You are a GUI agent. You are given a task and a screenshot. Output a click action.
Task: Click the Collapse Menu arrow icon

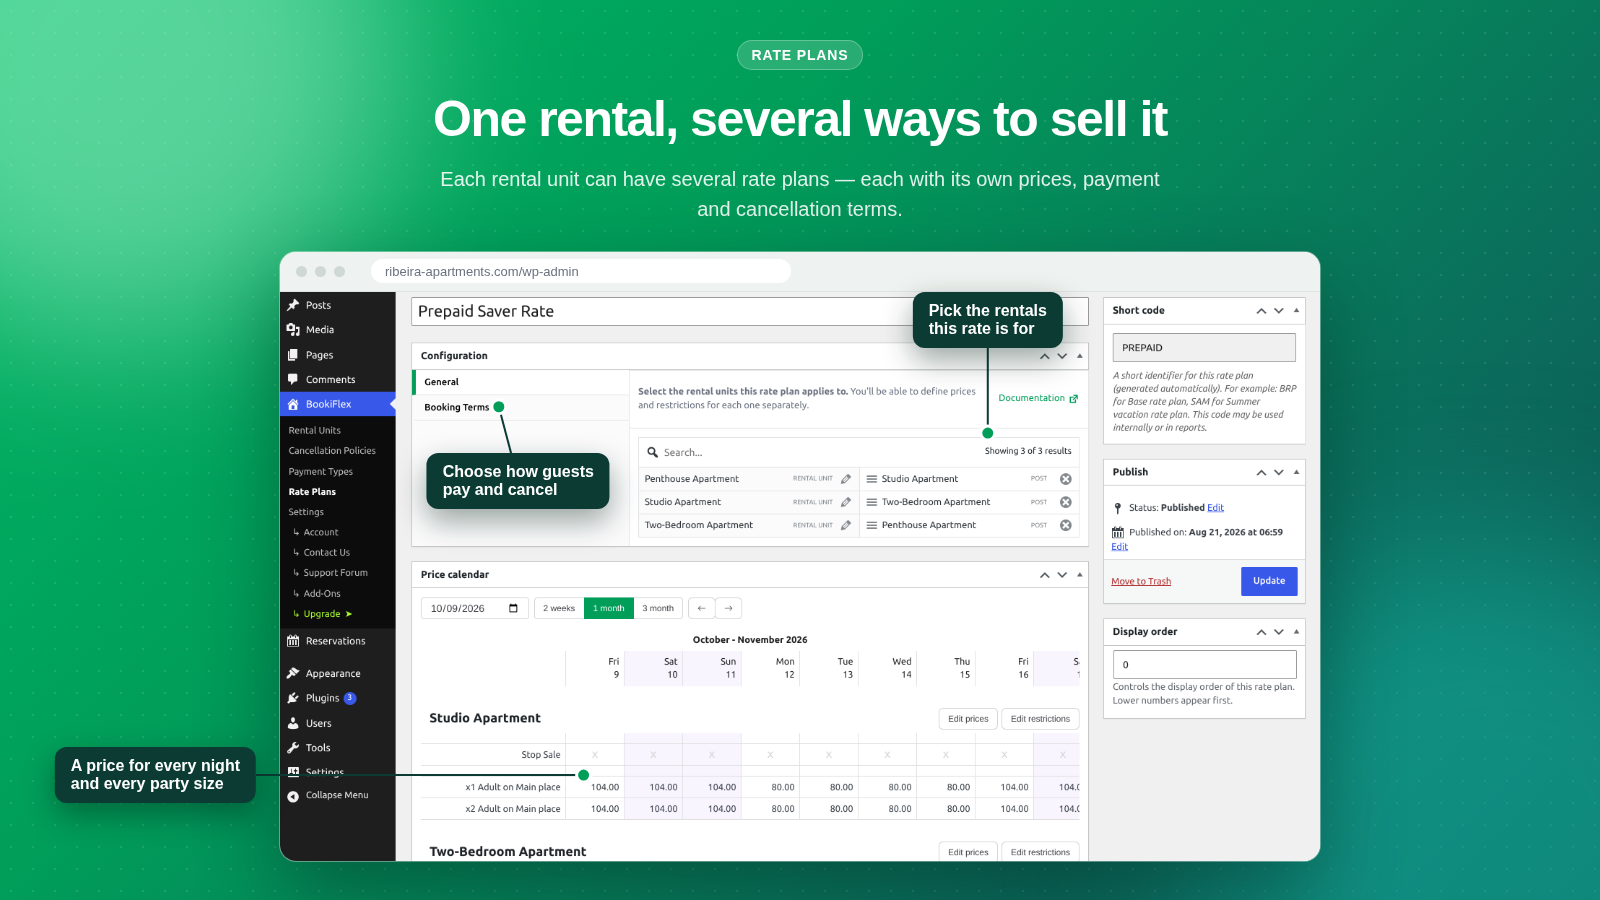293,796
